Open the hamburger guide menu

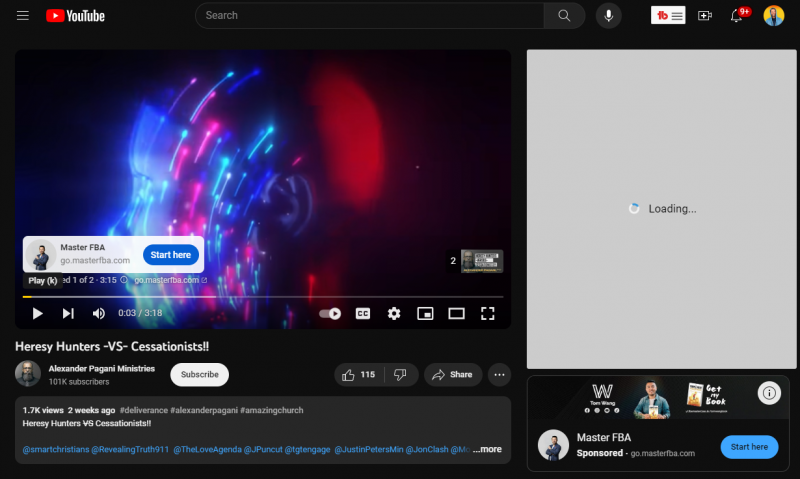tap(23, 16)
